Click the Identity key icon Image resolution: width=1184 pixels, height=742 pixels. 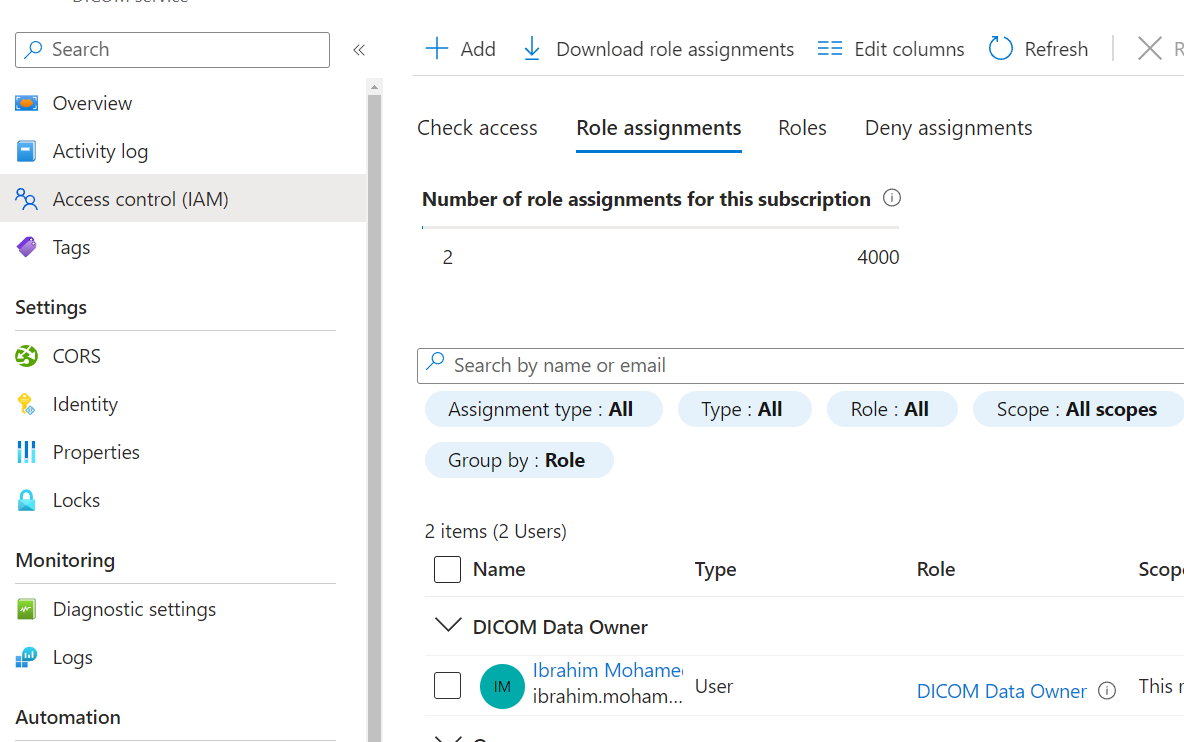(27, 404)
